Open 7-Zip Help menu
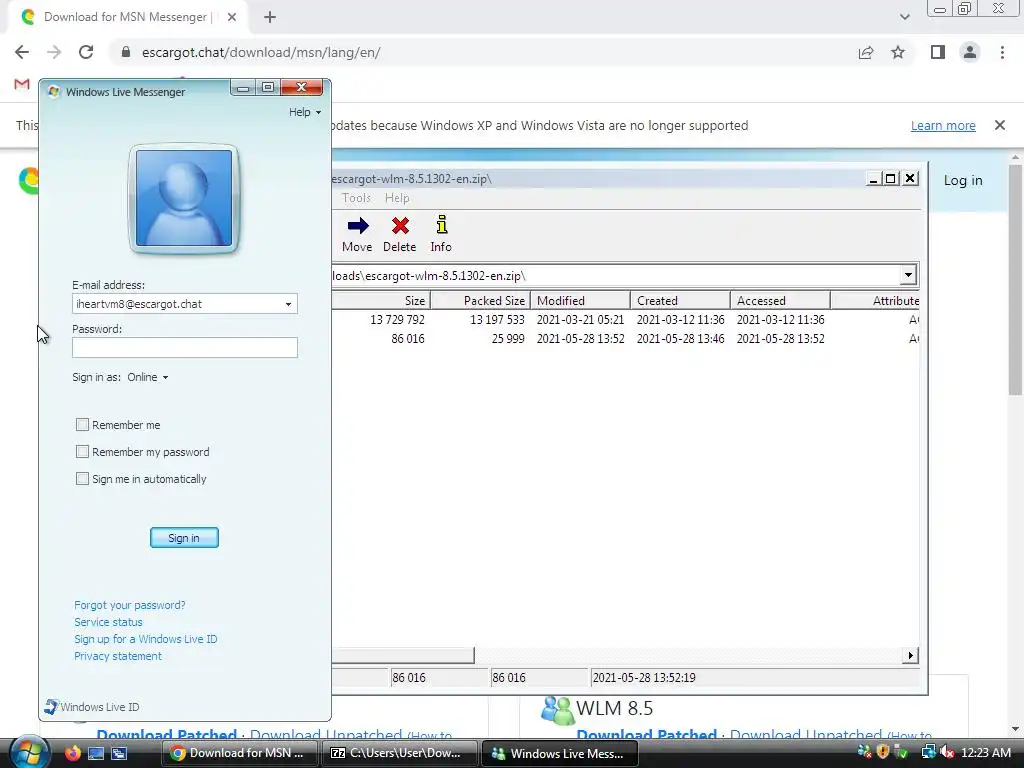The height and width of the screenshot is (768, 1024). [396, 198]
